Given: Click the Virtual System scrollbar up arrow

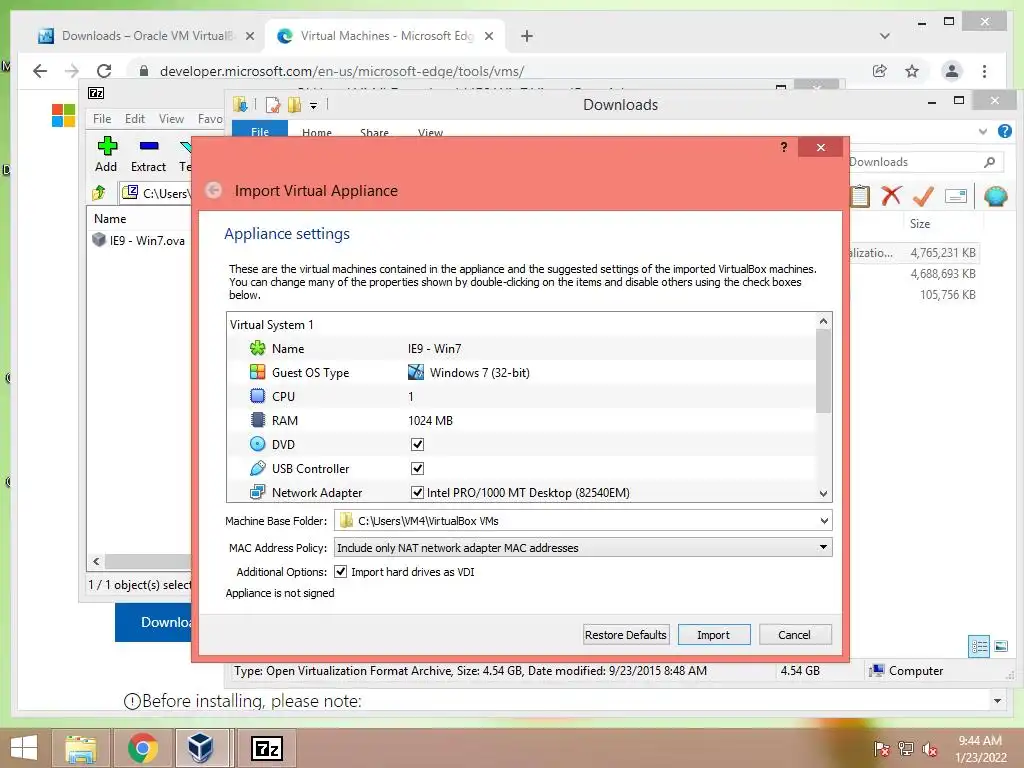Looking at the screenshot, I should [824, 321].
